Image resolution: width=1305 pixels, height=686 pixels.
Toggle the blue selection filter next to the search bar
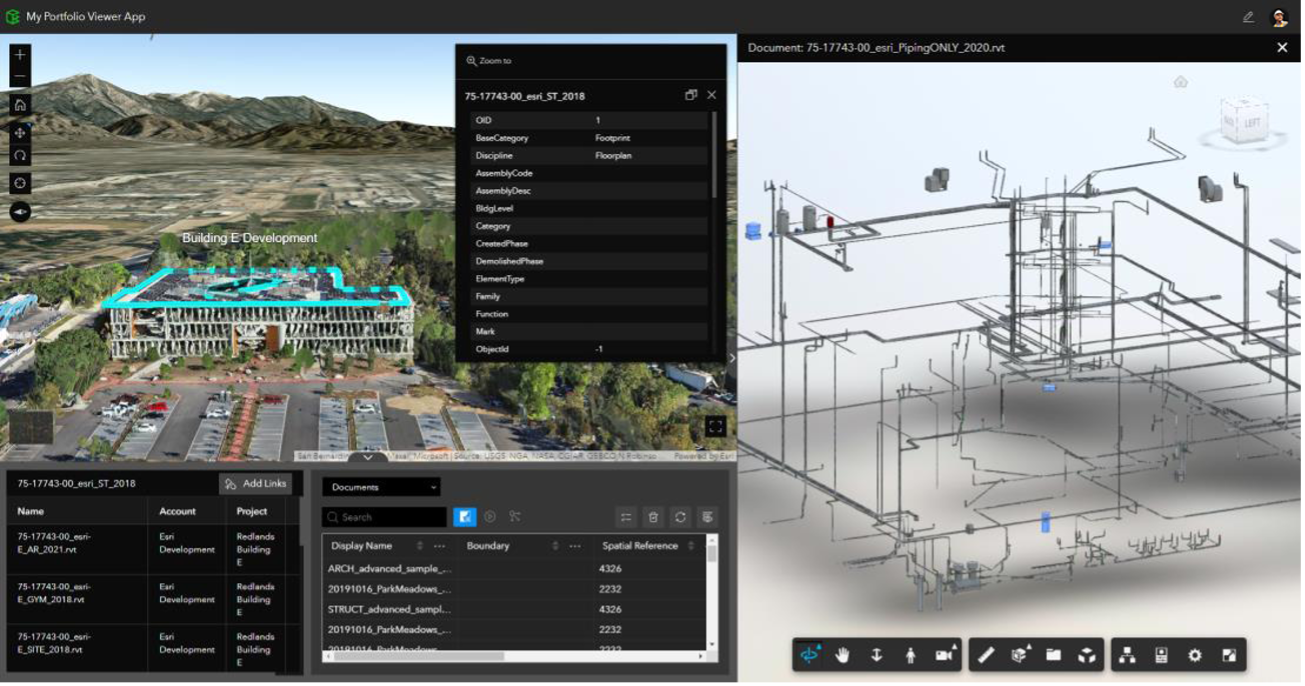(x=465, y=517)
